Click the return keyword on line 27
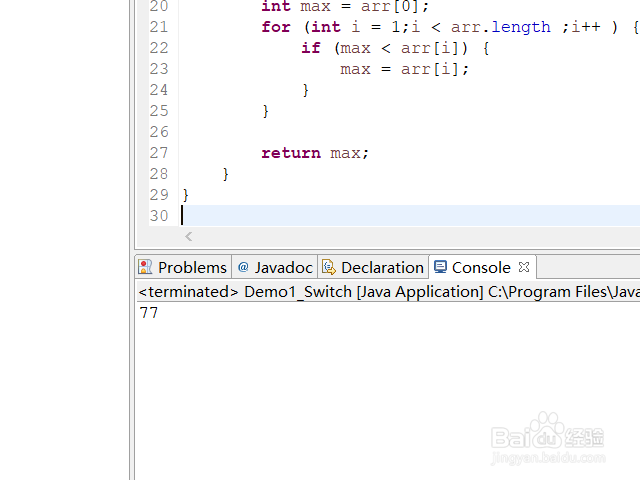 coord(291,153)
